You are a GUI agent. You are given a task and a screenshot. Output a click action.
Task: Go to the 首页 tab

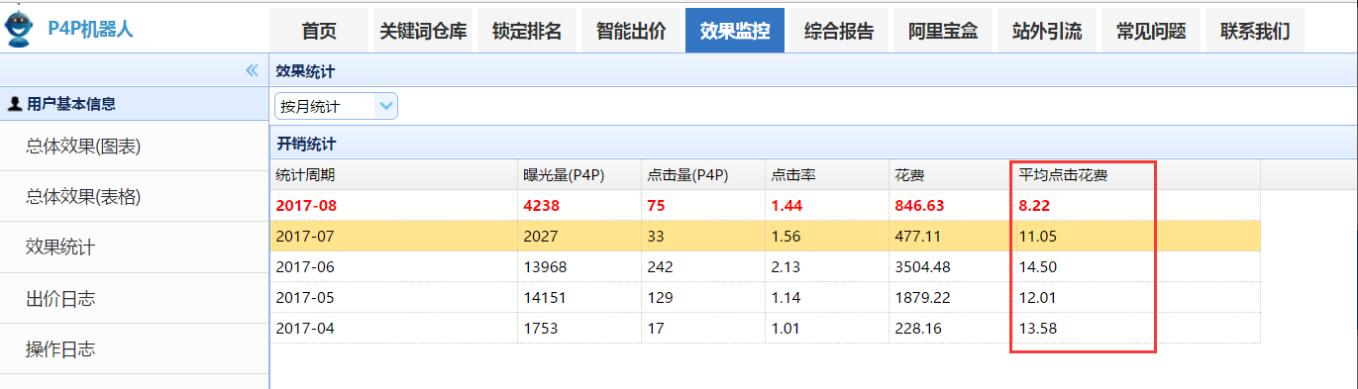(x=319, y=31)
